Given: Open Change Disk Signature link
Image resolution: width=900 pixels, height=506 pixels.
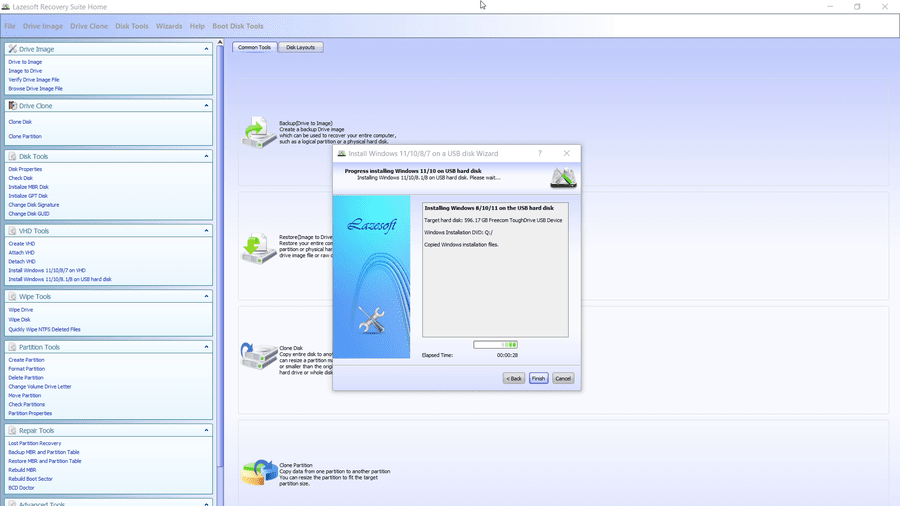Looking at the screenshot, I should point(34,205).
